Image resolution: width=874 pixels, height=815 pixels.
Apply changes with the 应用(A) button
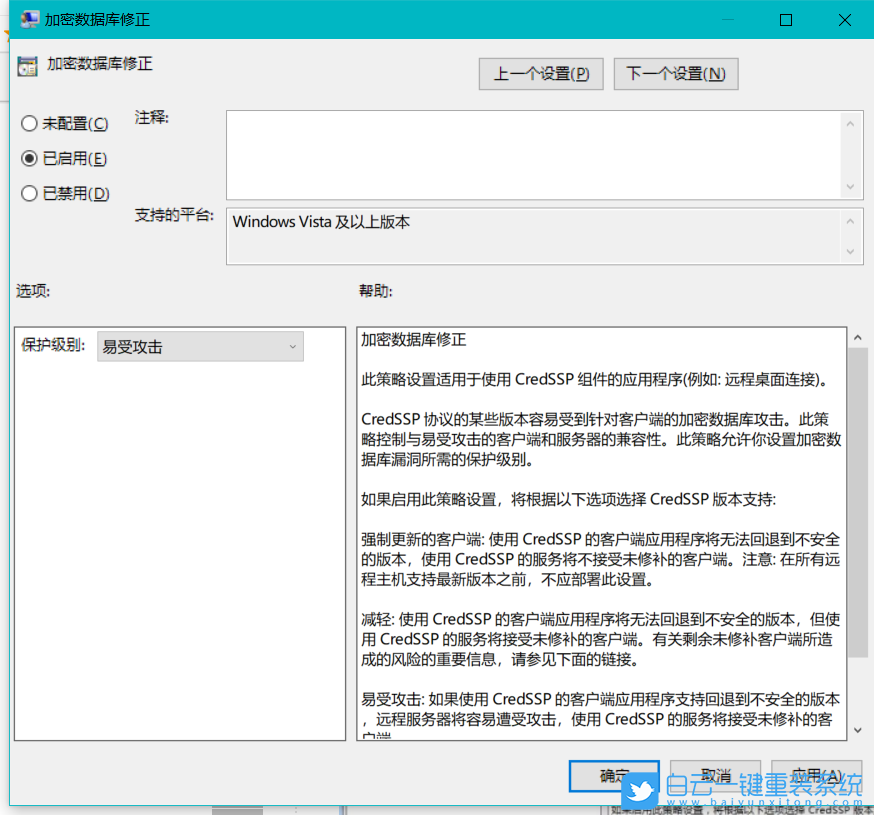click(816, 776)
